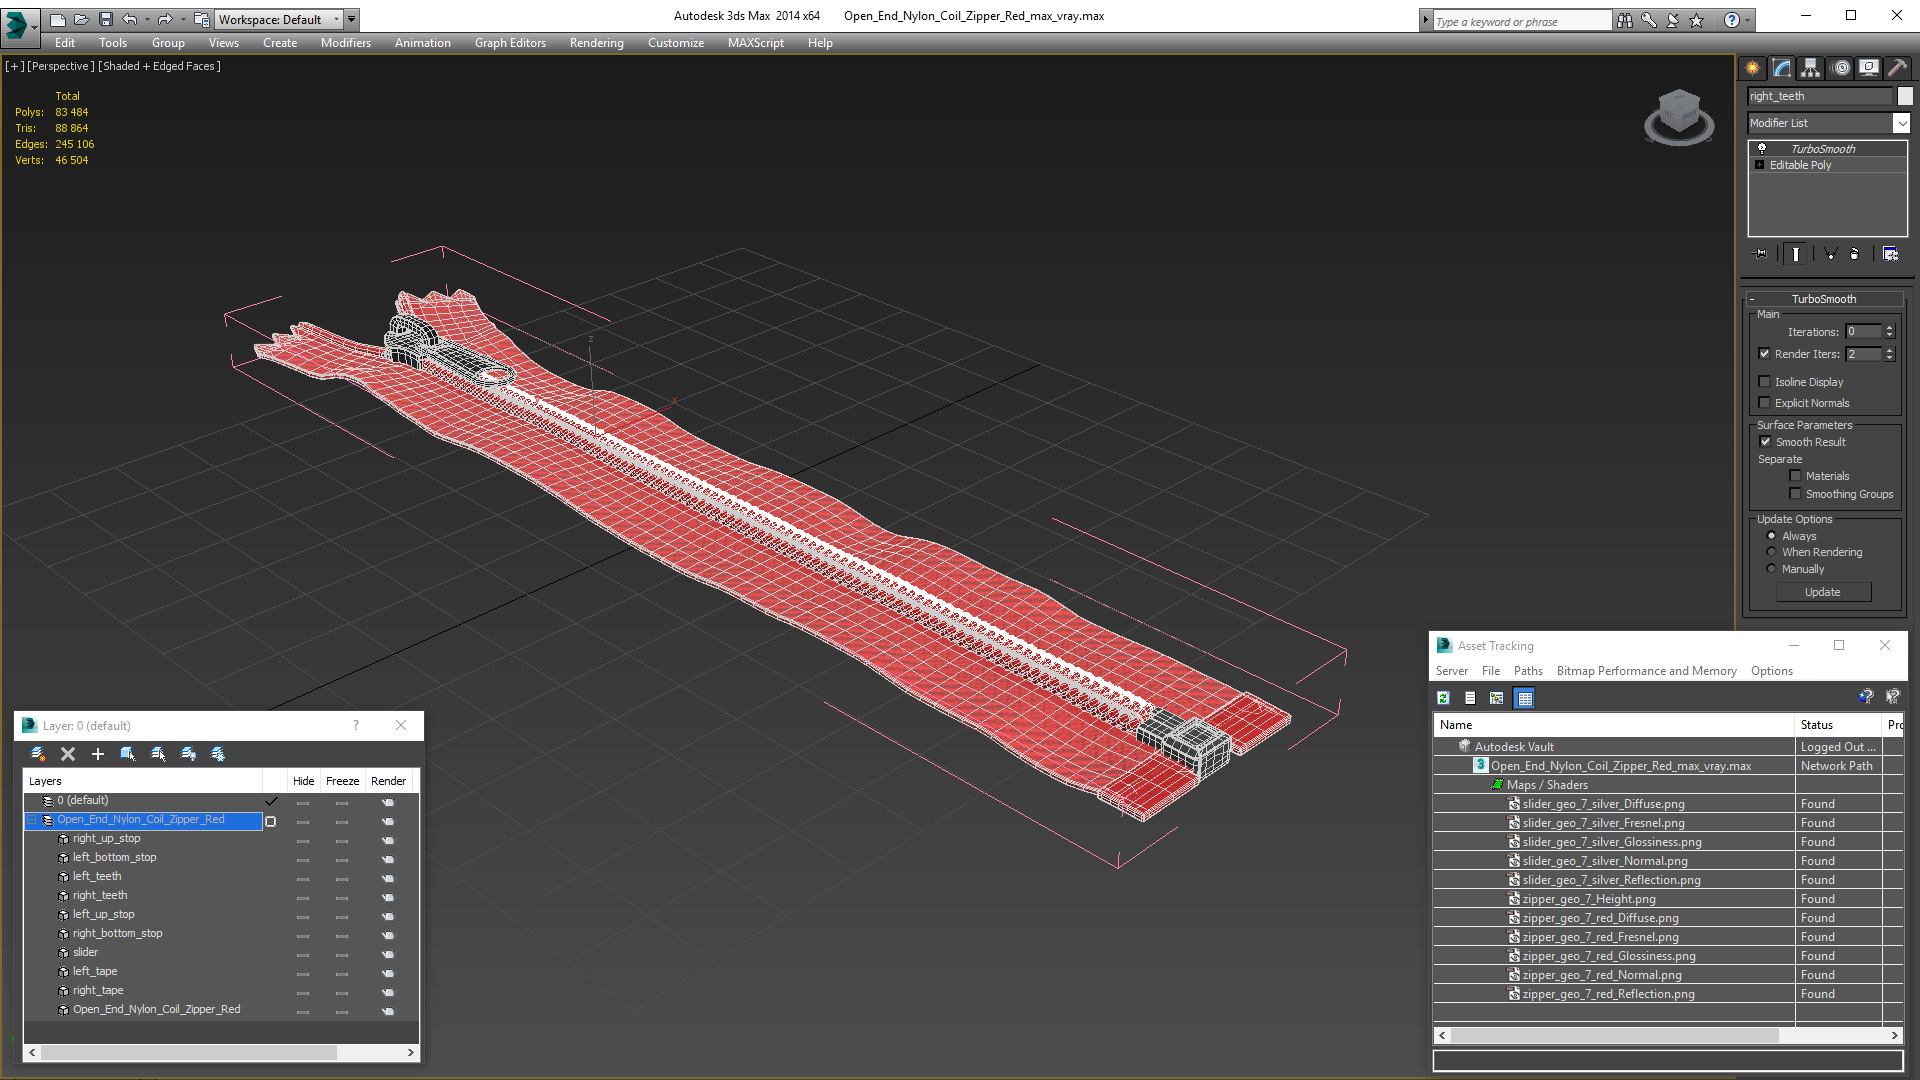Click the Hide column header
Screen dimensions: 1920x1080
pyautogui.click(x=303, y=781)
